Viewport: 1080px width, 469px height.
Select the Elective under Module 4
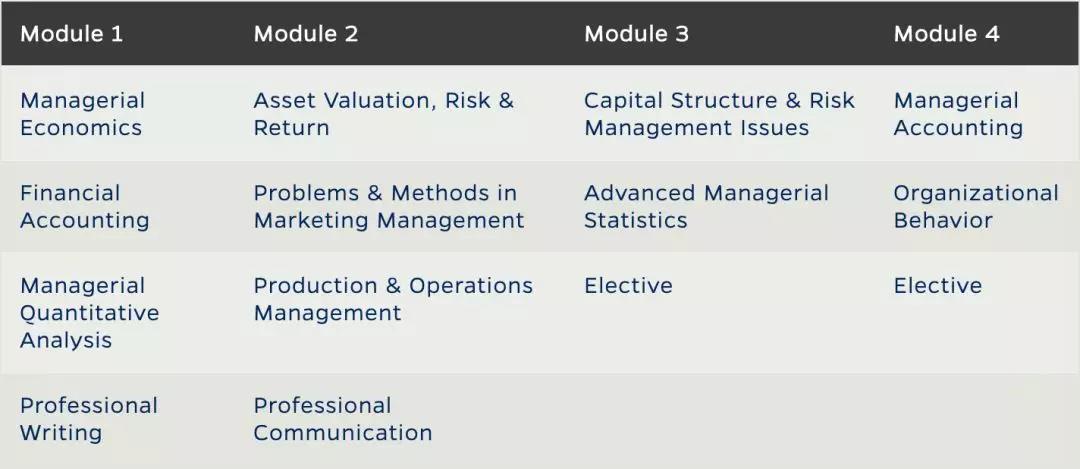[x=938, y=286]
